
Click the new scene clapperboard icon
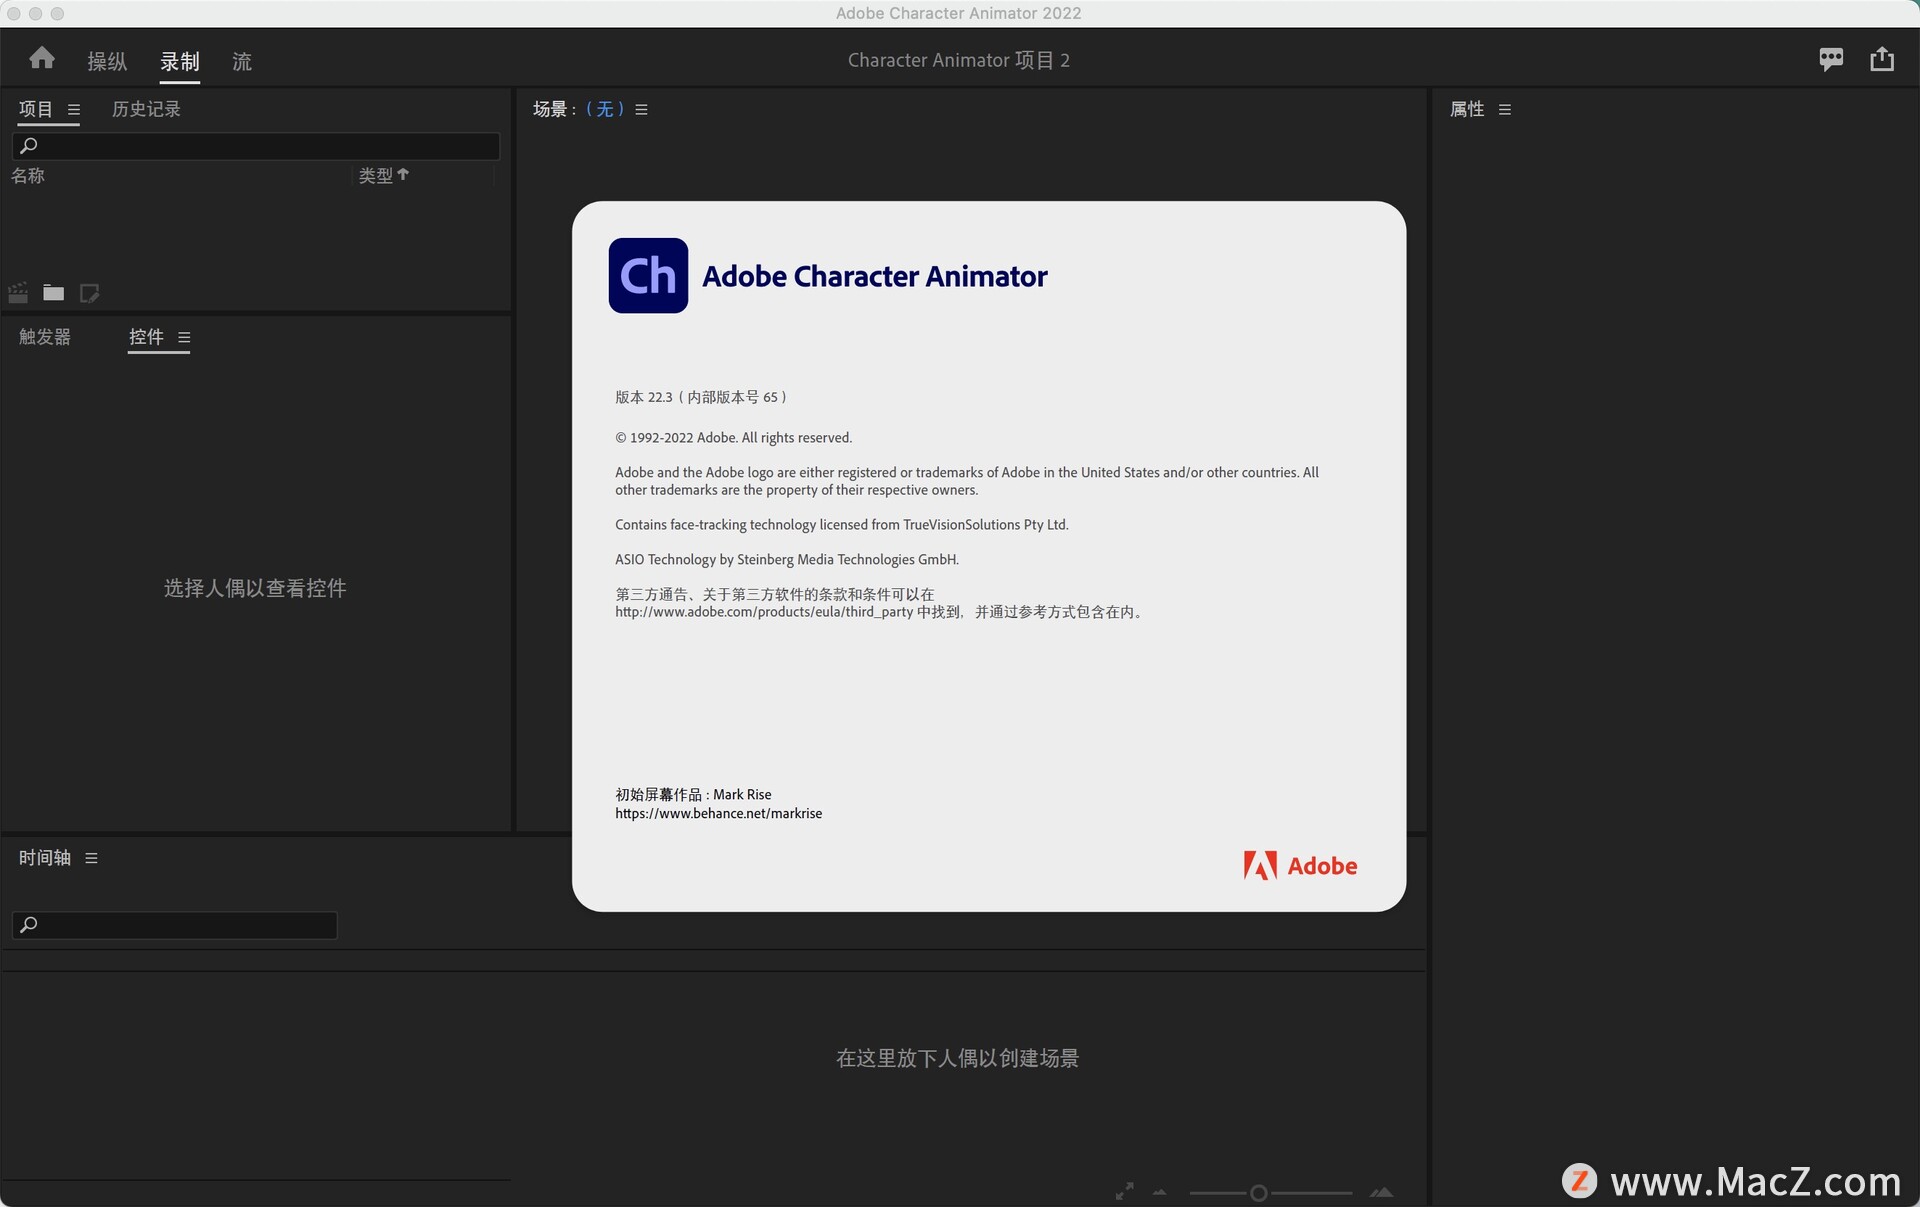(18, 293)
